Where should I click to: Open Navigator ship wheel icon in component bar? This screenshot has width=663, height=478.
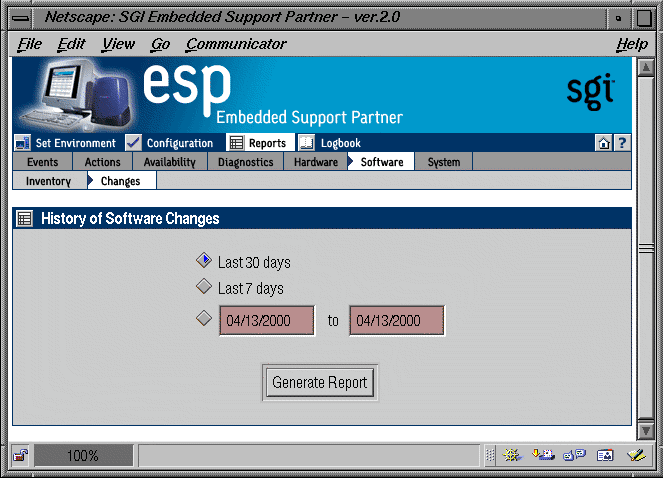(x=512, y=455)
